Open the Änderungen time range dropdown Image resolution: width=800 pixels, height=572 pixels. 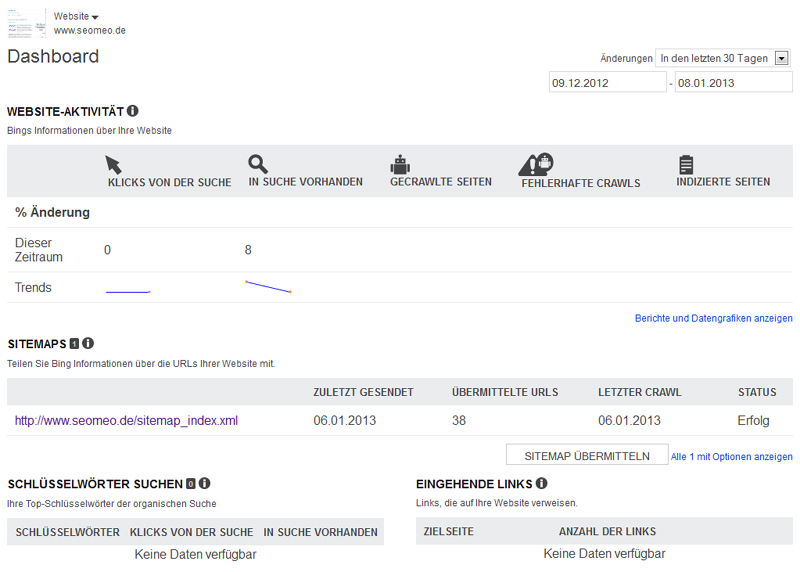723,58
